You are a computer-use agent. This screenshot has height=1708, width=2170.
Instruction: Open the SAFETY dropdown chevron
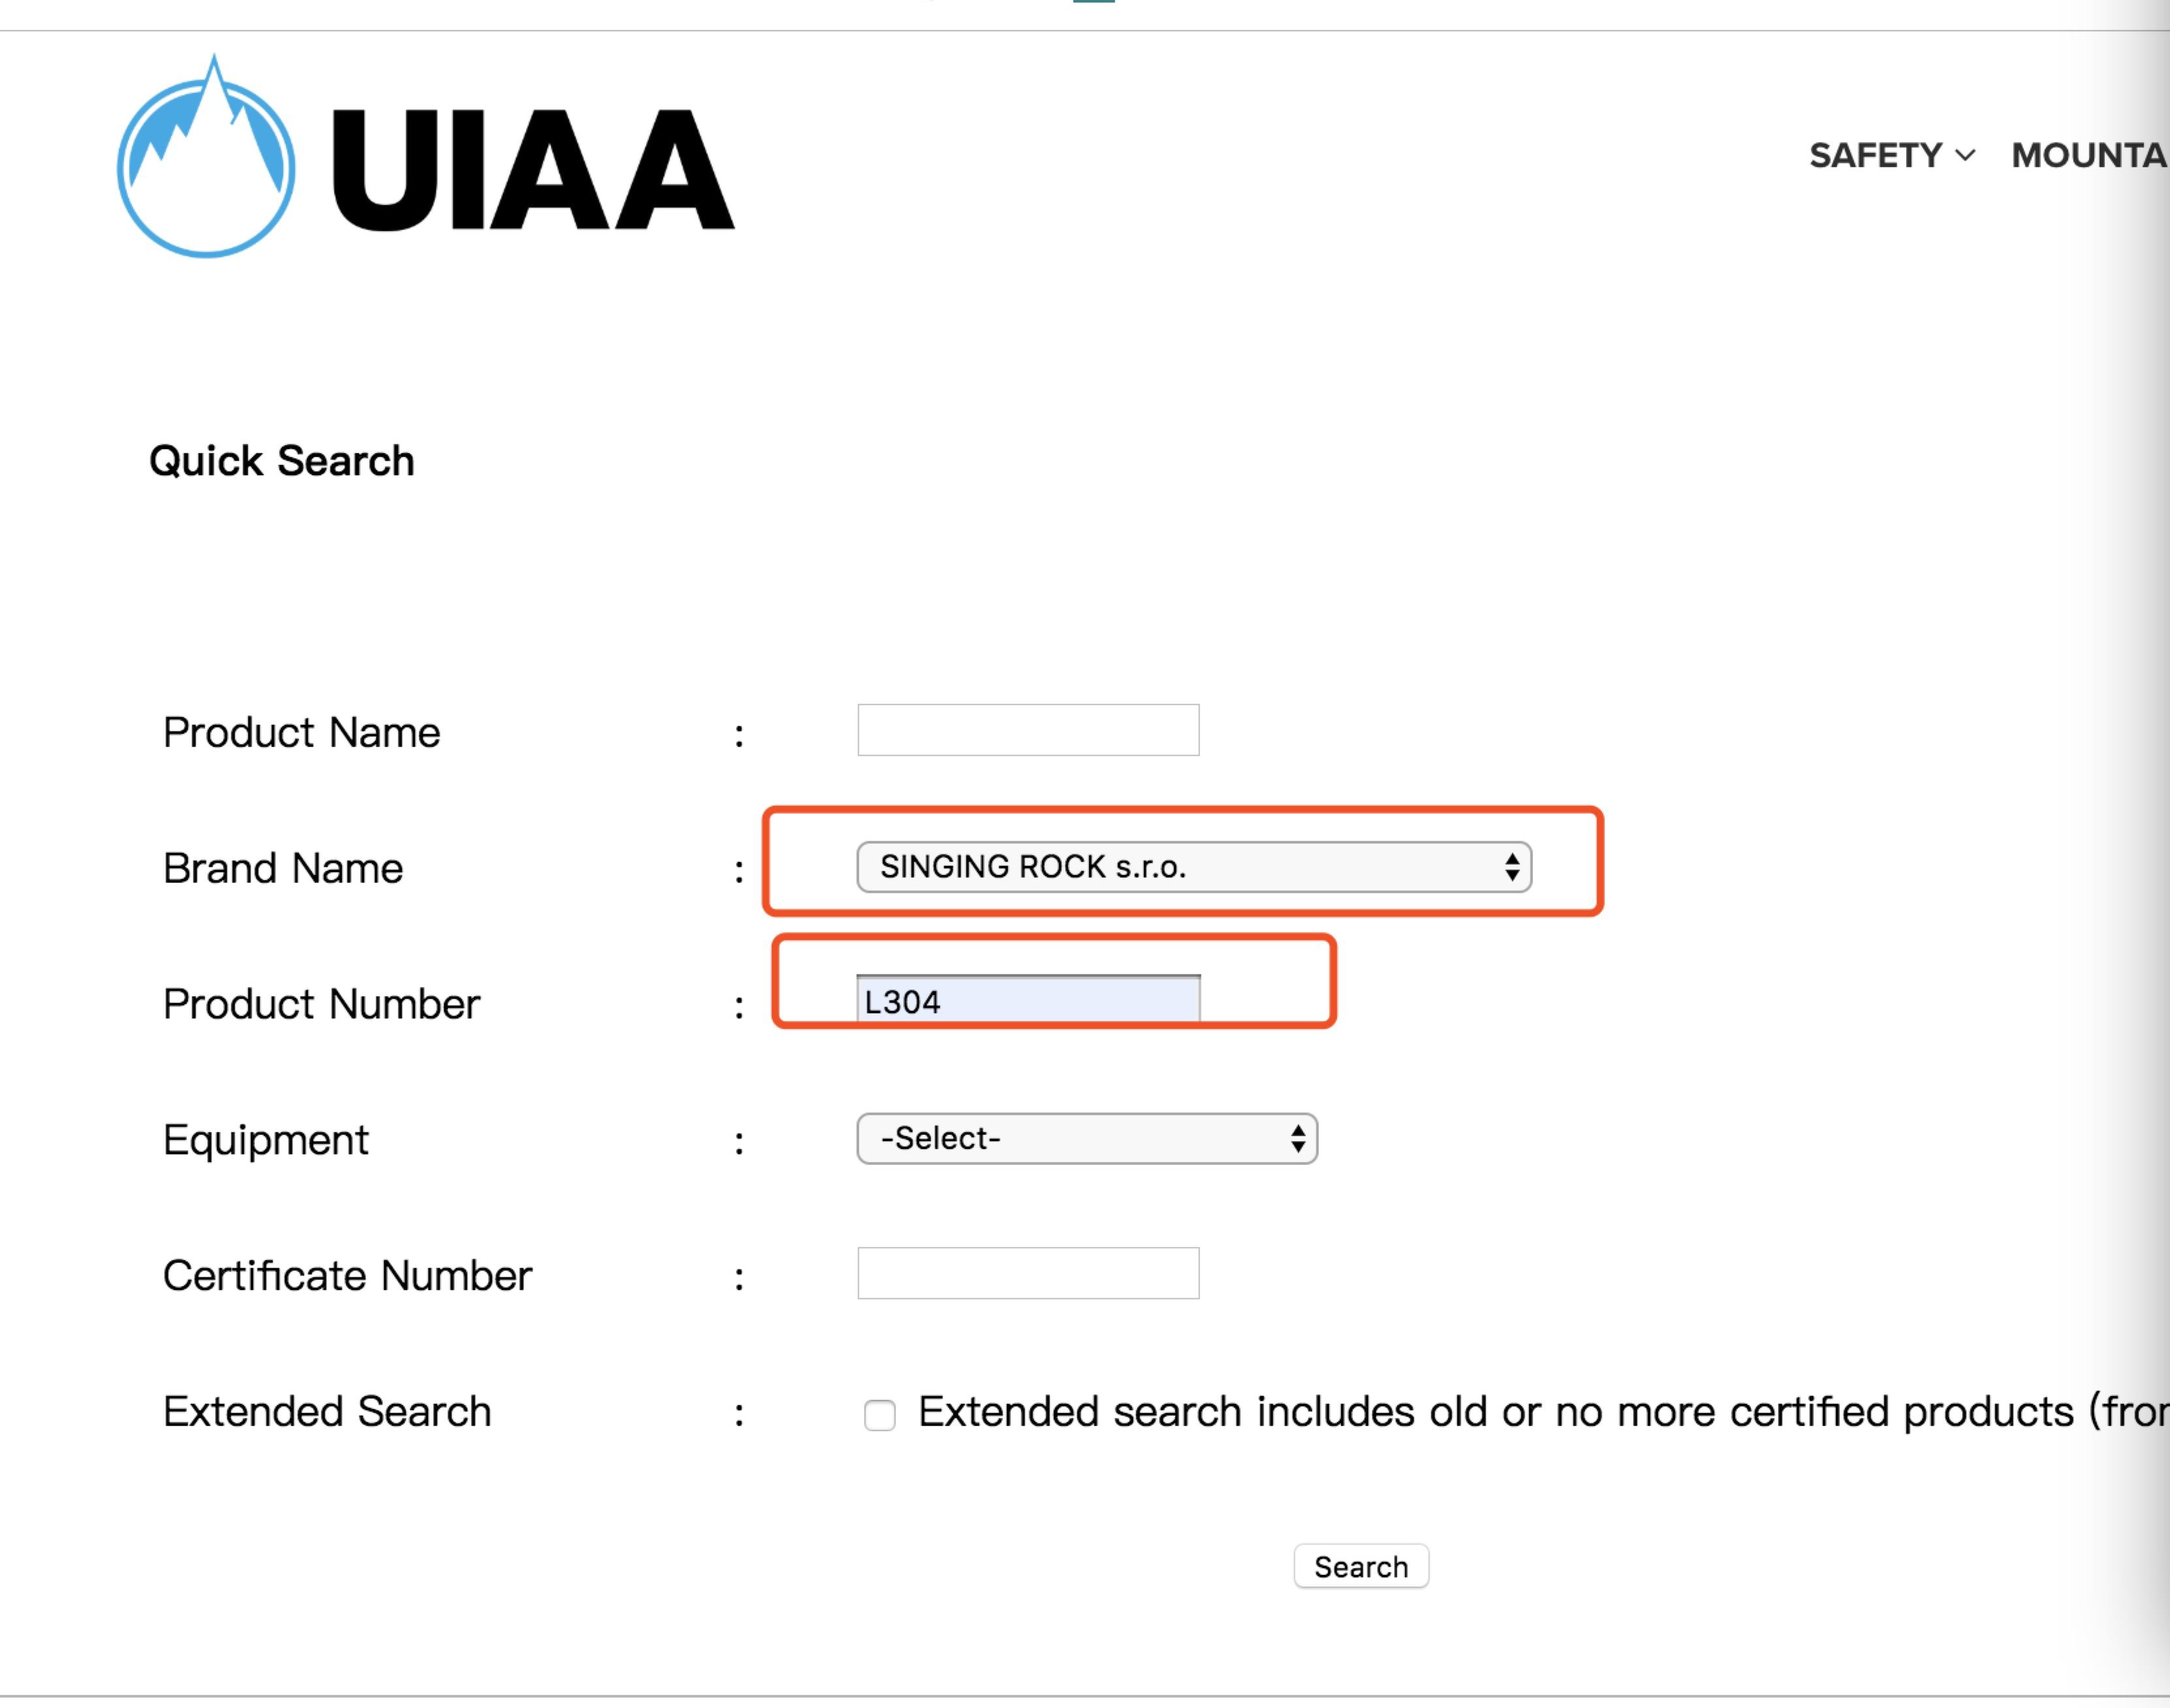[1965, 156]
